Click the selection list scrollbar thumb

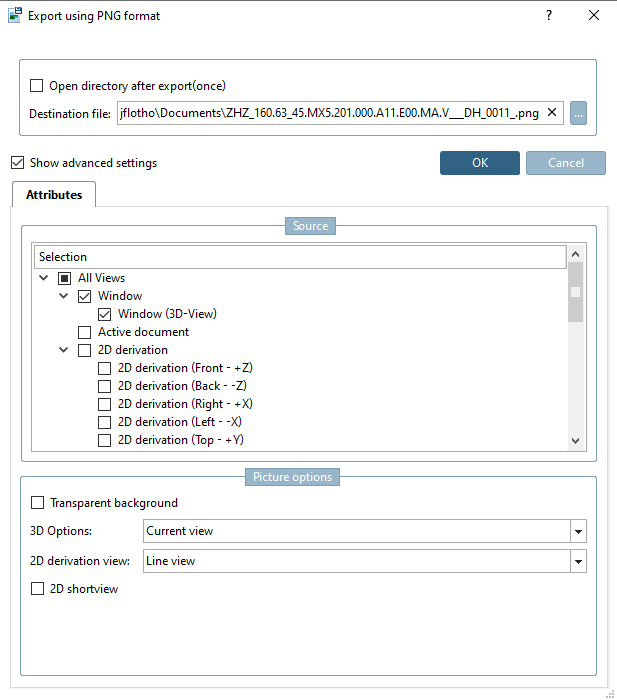click(575, 292)
